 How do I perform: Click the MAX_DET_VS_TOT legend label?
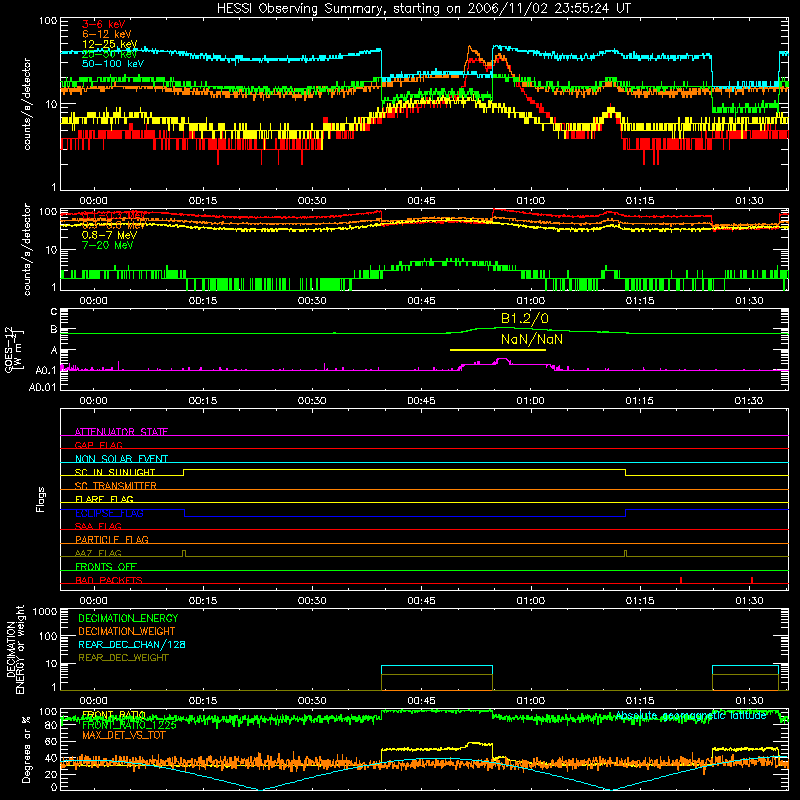(x=124, y=735)
